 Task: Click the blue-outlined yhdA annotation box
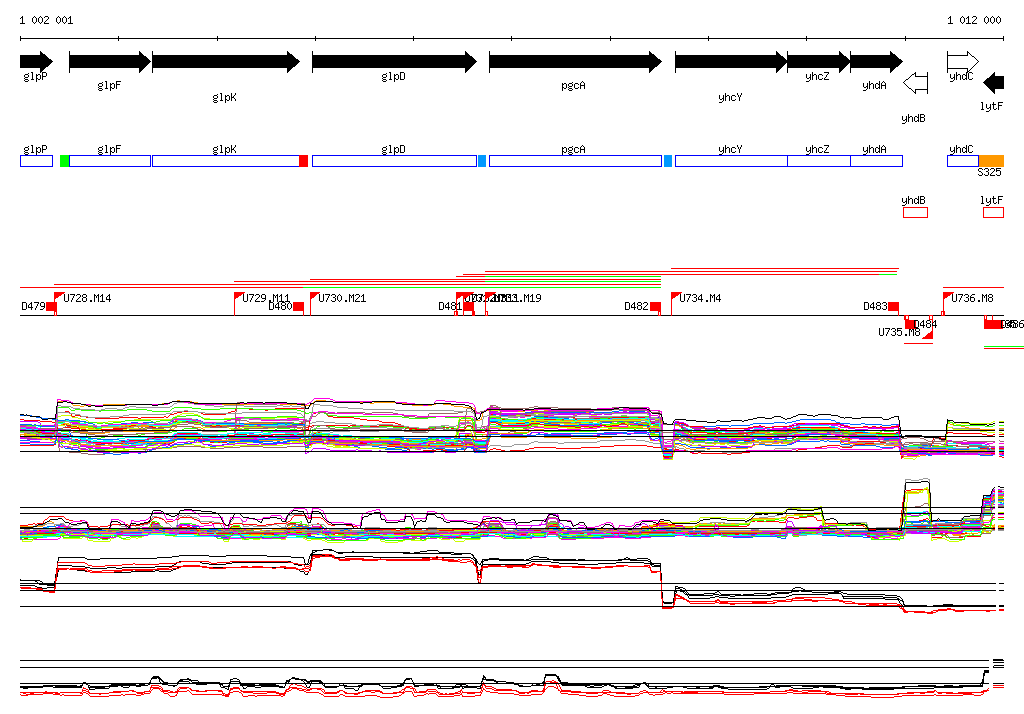click(x=877, y=161)
